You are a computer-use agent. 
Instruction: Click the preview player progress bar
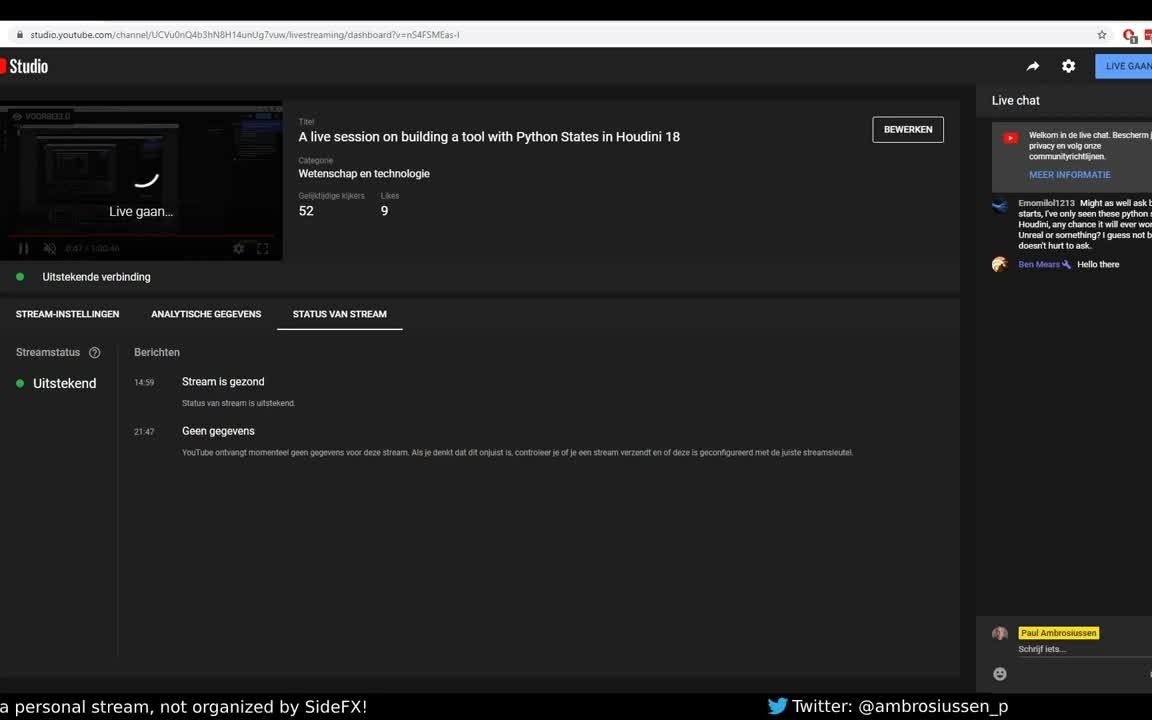coord(141,237)
